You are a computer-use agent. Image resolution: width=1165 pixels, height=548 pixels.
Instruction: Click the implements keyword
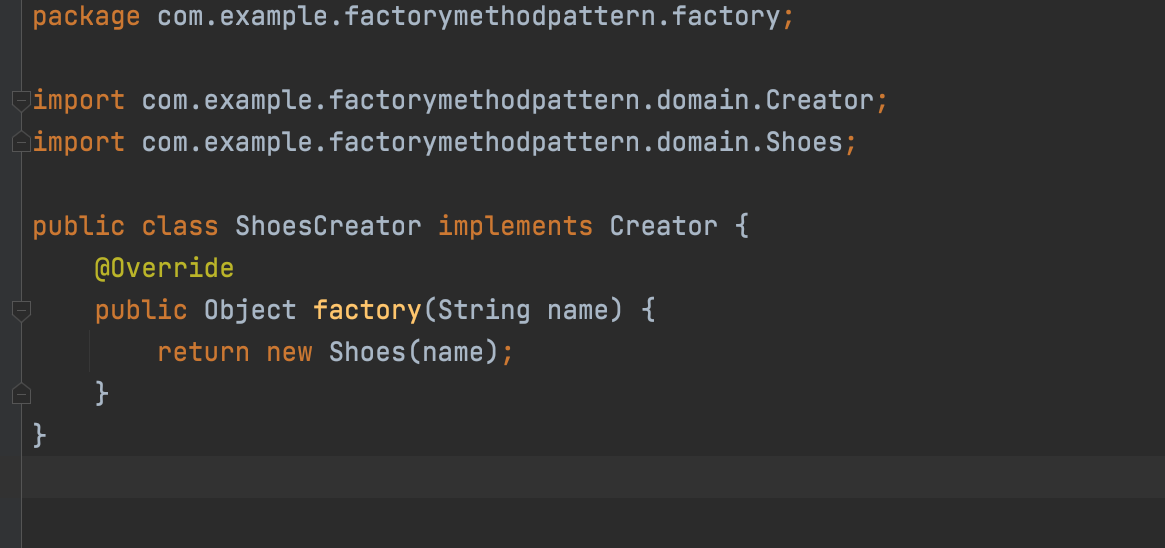pyautogui.click(x=516, y=226)
